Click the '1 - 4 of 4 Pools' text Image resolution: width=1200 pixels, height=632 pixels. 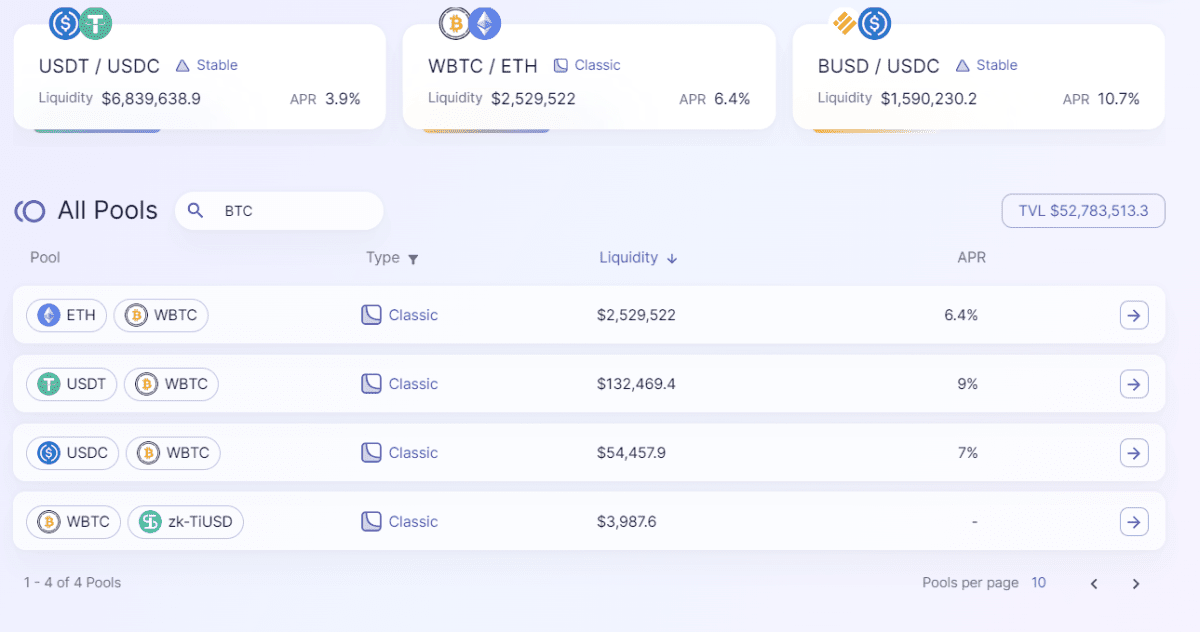click(72, 583)
